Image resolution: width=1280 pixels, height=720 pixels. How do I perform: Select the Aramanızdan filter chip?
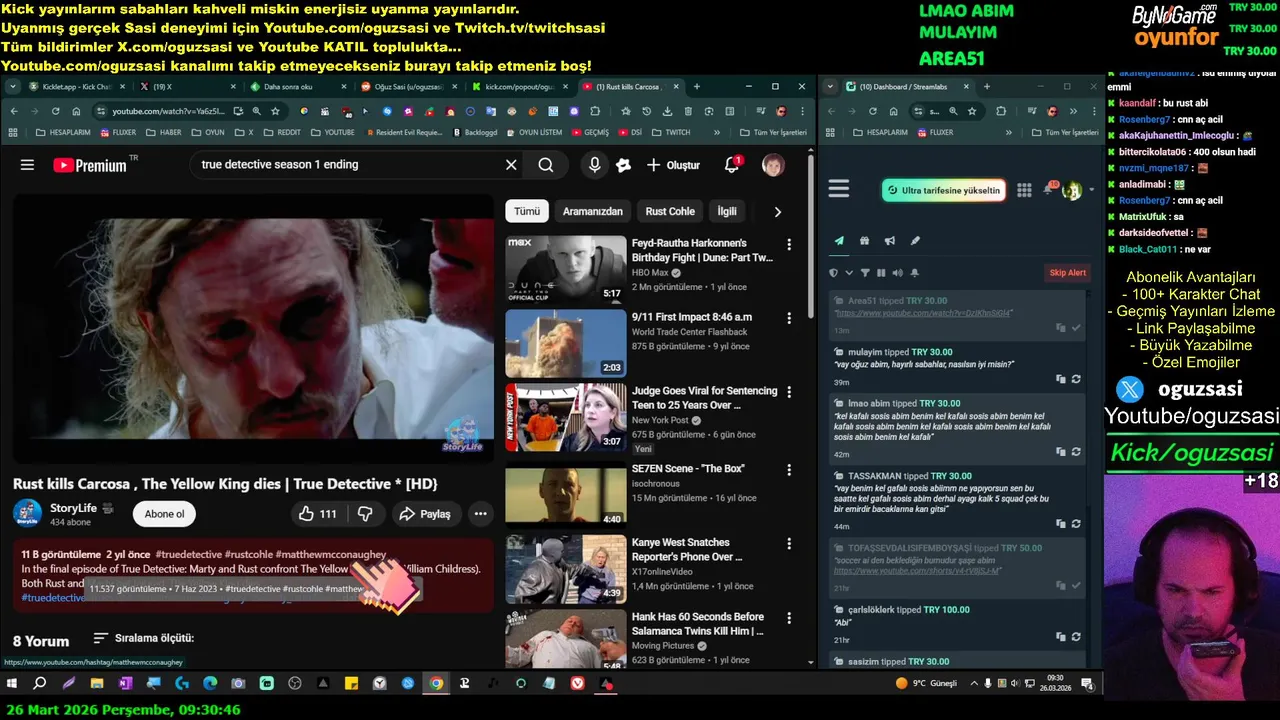pyautogui.click(x=592, y=211)
